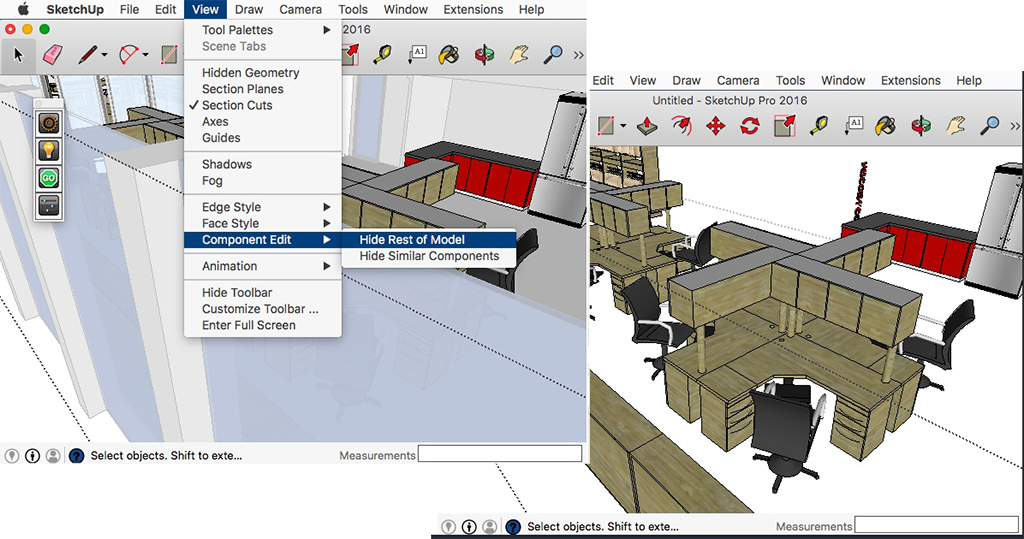The width and height of the screenshot is (1024, 539).
Task: Click the credits info icon in right status bar
Action: tap(469, 527)
